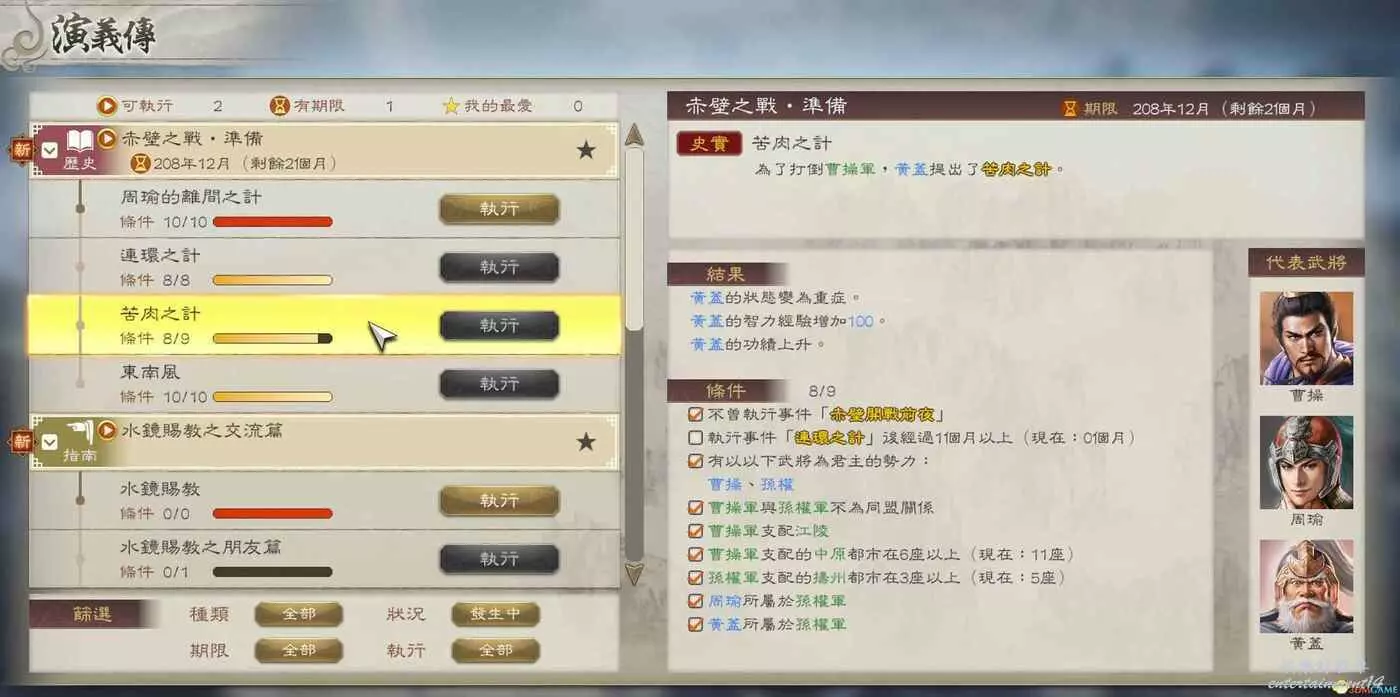Screen dimensions: 1400x697
Task: Select the 連環之計 event entry
Action: tap(324, 267)
